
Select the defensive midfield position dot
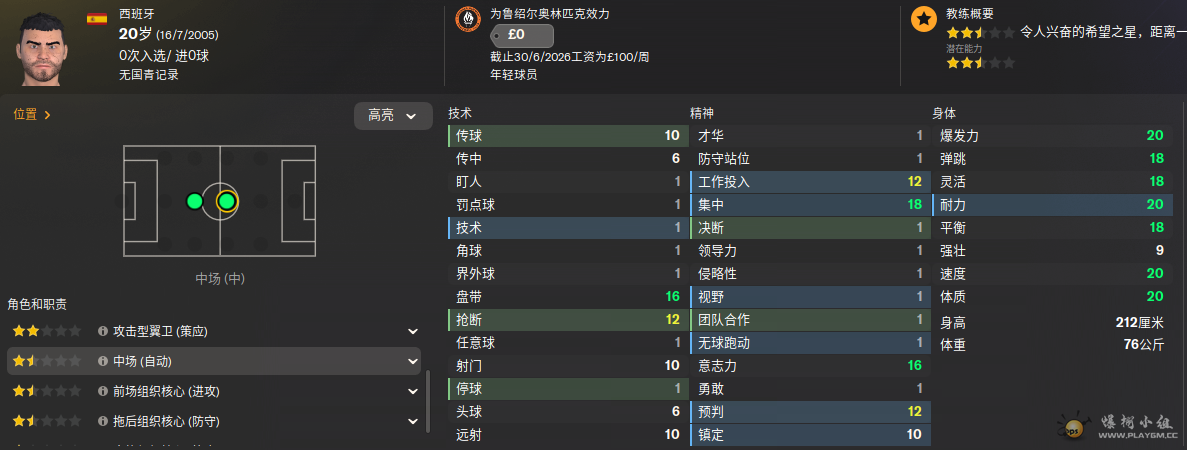coord(195,201)
